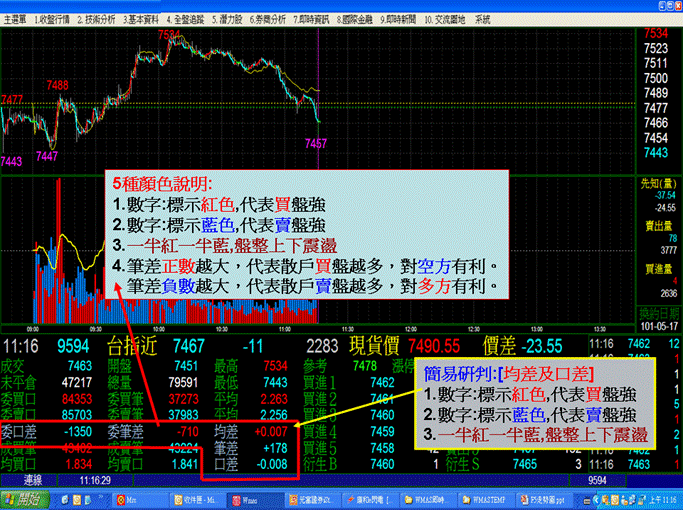The width and height of the screenshot is (683, 510).
Task: Click the system tray clock
Action: [661, 499]
